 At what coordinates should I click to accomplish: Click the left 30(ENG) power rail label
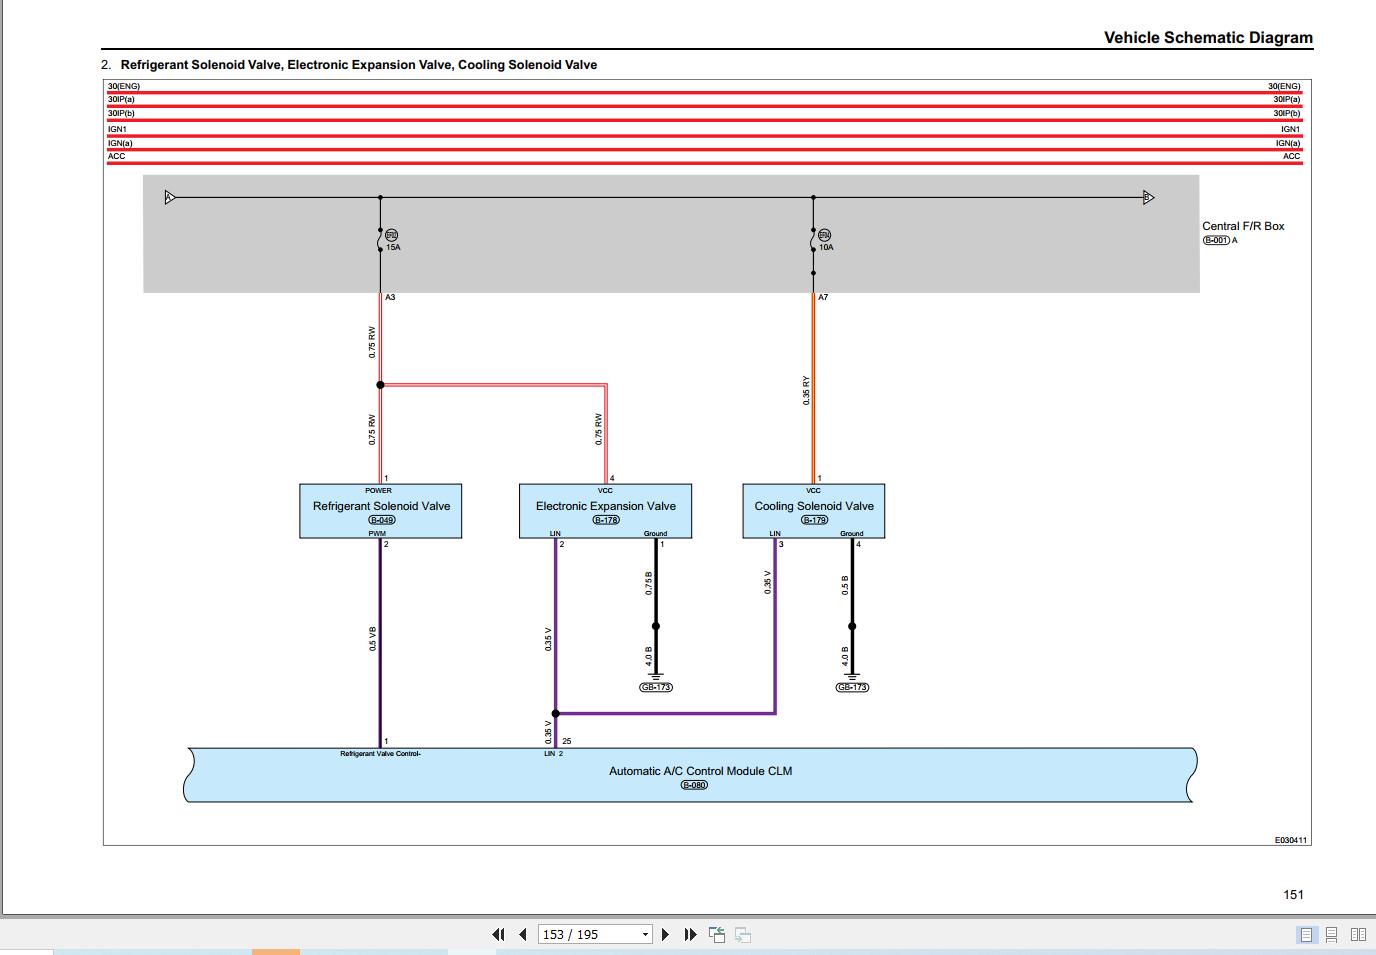(124, 86)
